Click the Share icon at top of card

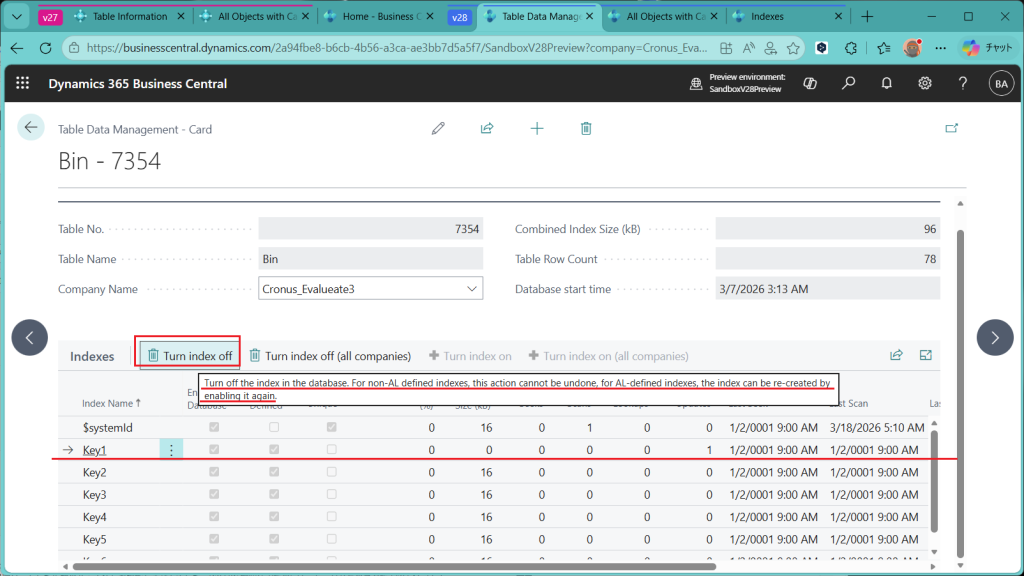point(487,128)
